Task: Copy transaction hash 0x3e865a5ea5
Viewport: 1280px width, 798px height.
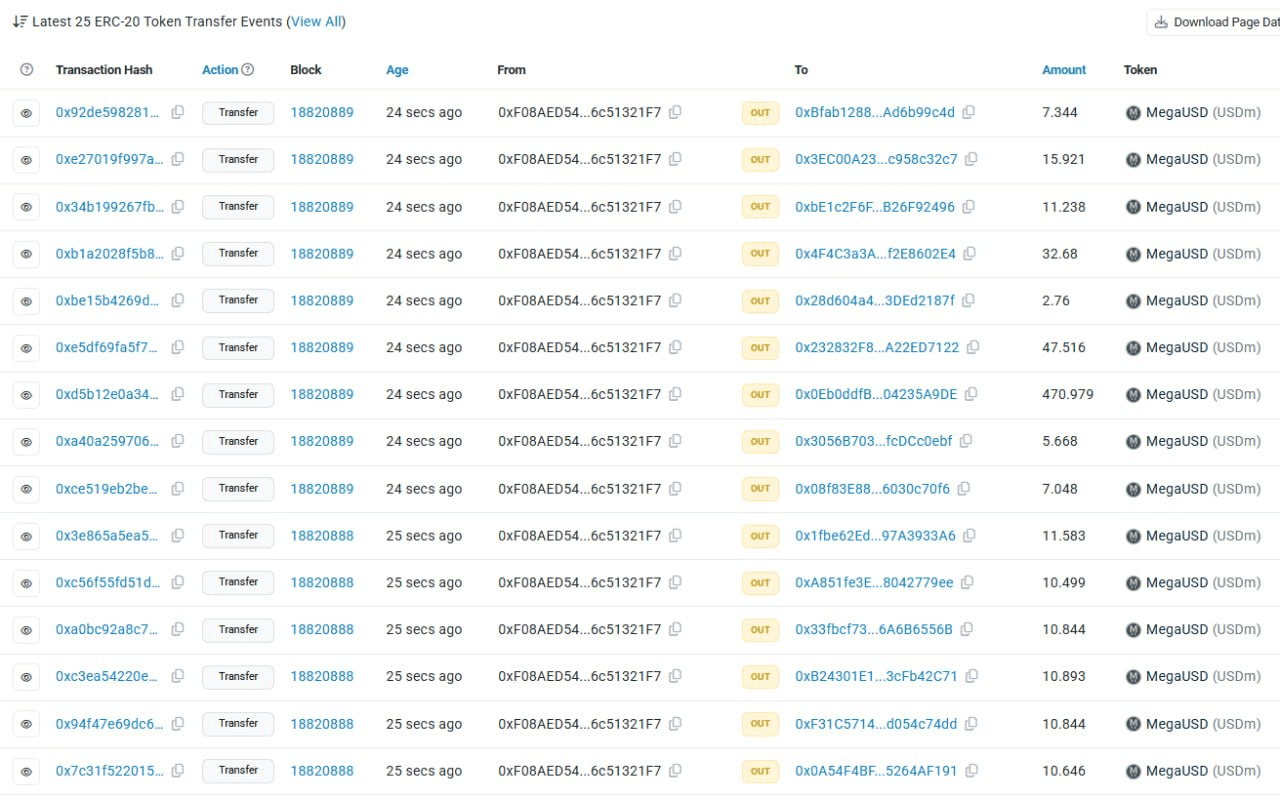Action: point(178,535)
